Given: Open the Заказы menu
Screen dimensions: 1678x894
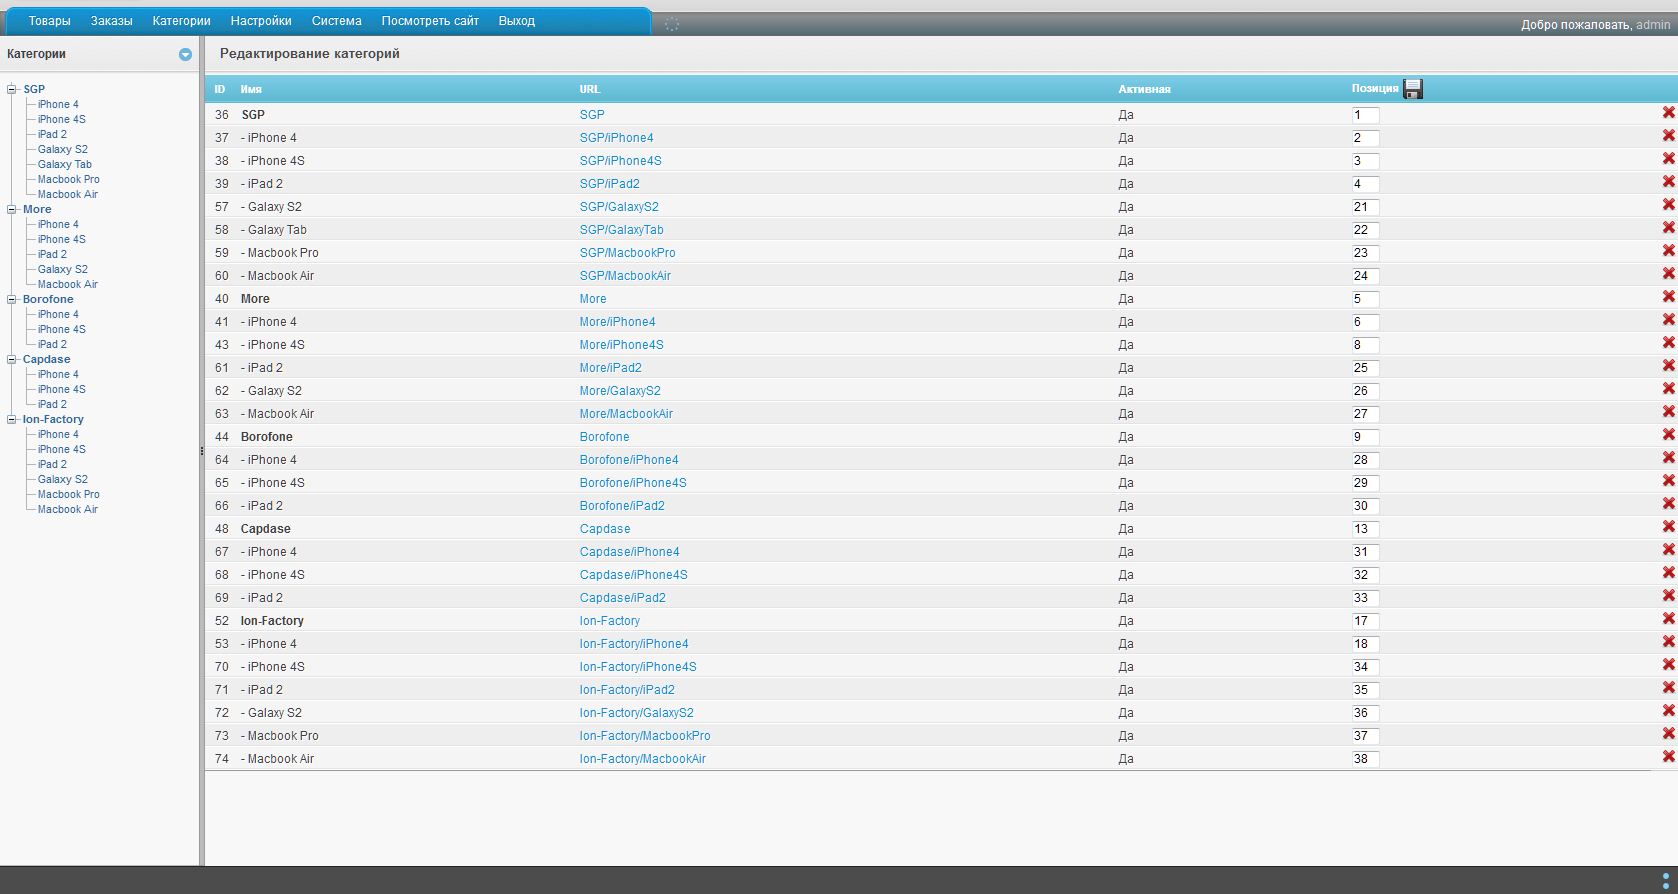Looking at the screenshot, I should [111, 21].
